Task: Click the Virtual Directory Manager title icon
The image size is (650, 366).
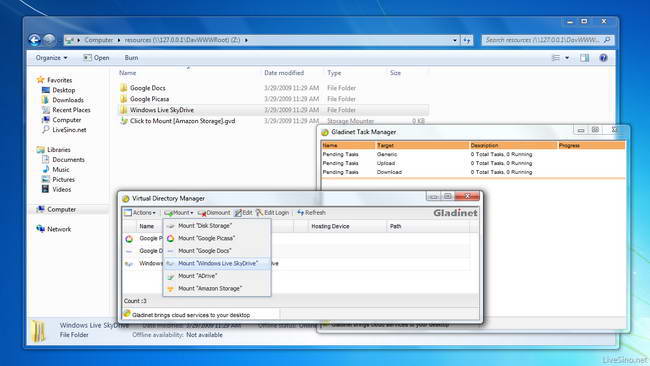Action: [x=126, y=199]
